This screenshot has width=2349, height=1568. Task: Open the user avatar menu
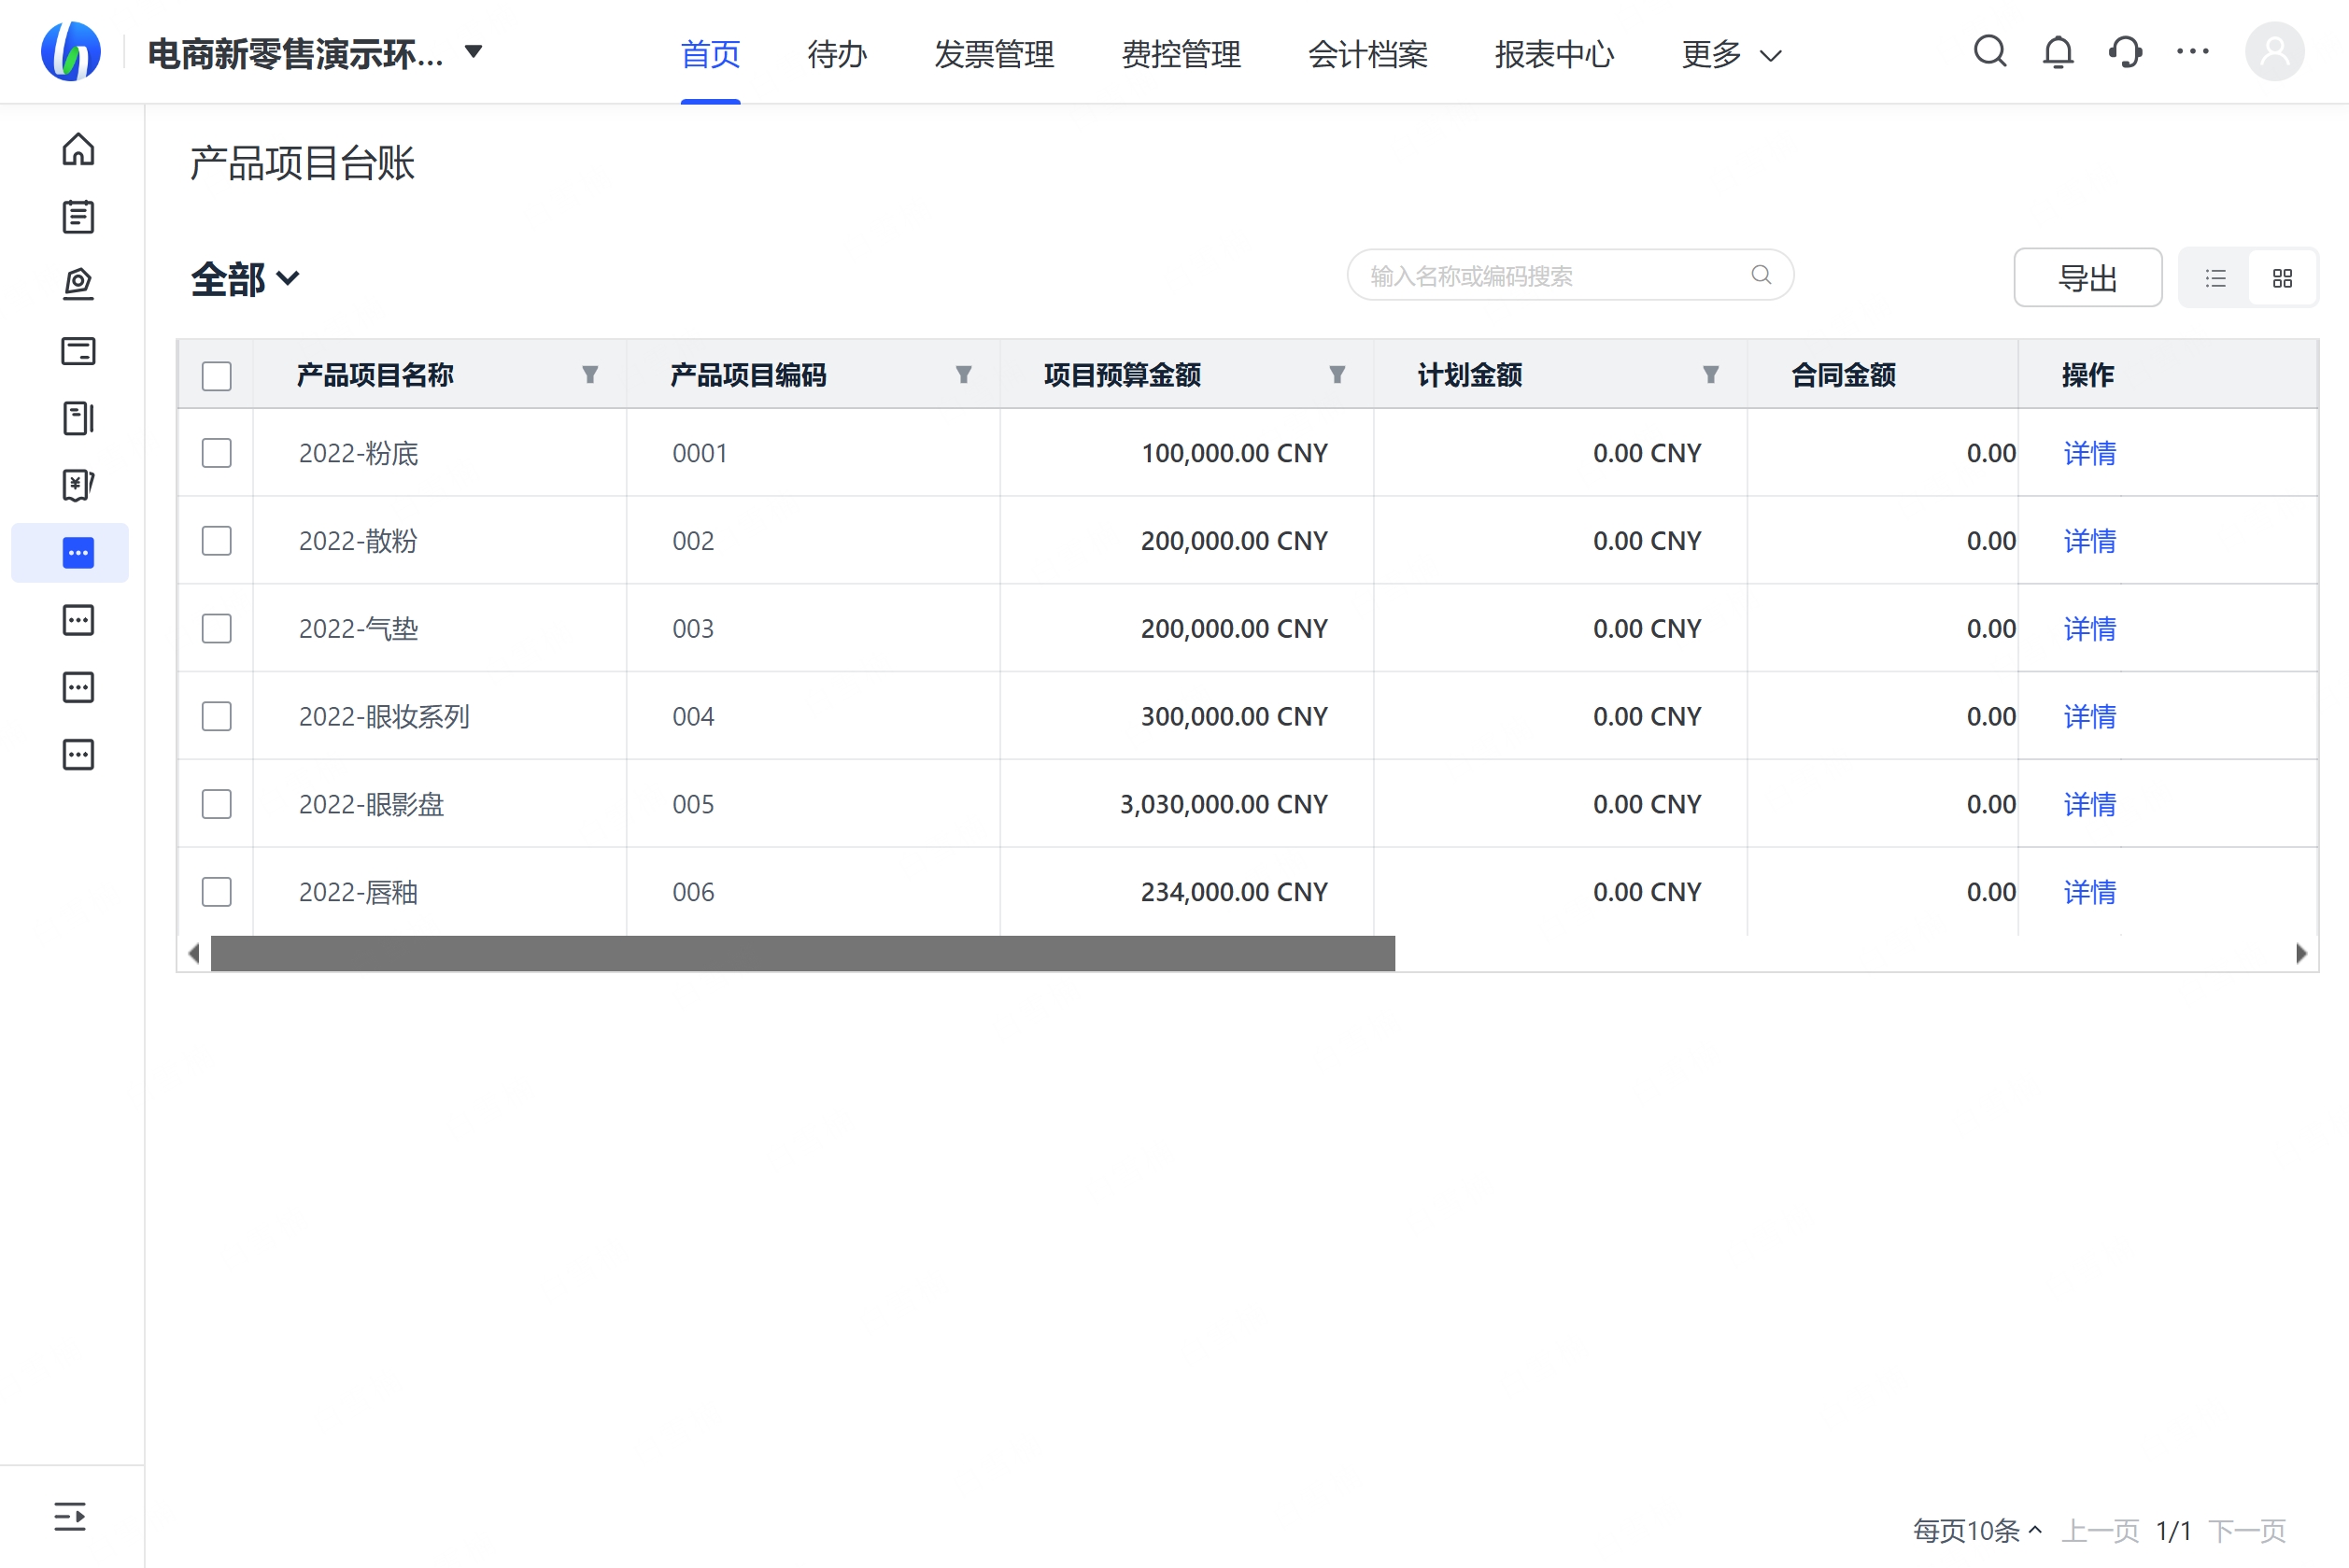2274,52
